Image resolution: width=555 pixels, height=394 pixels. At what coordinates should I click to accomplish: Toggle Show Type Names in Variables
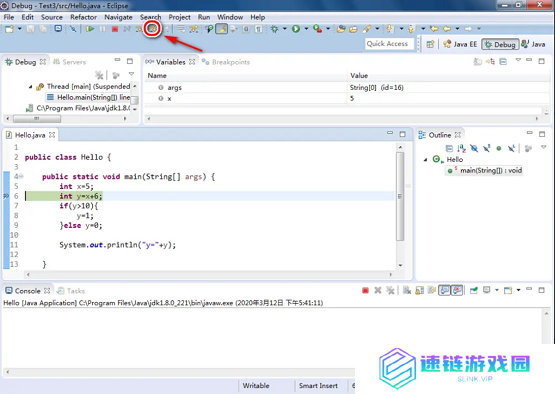pyautogui.click(x=477, y=62)
